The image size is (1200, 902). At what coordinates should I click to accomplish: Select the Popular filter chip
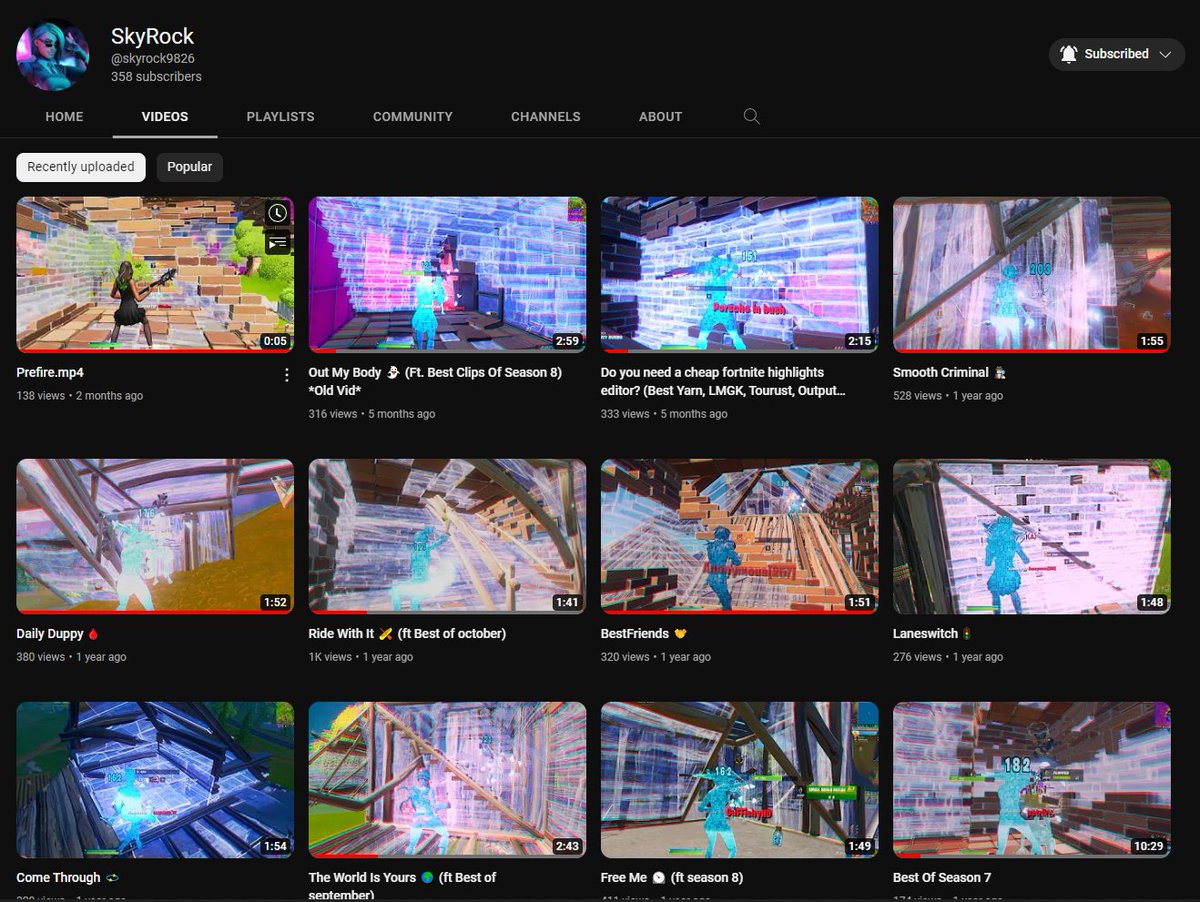[x=190, y=167]
